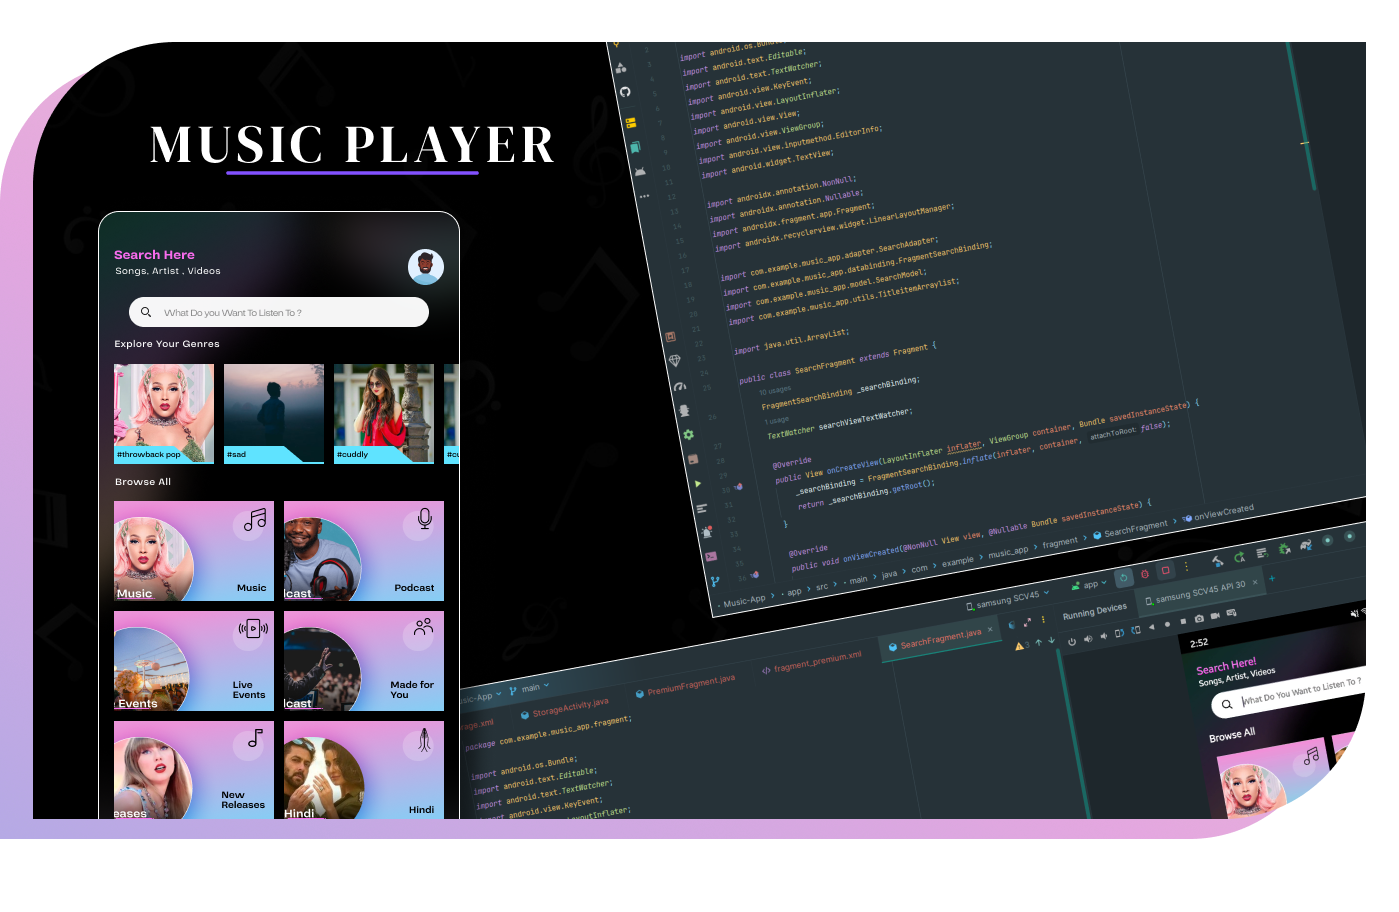This screenshot has height=912, width=1399.
Task: Click the GitHub icon in IDE sidebar
Action: (625, 92)
